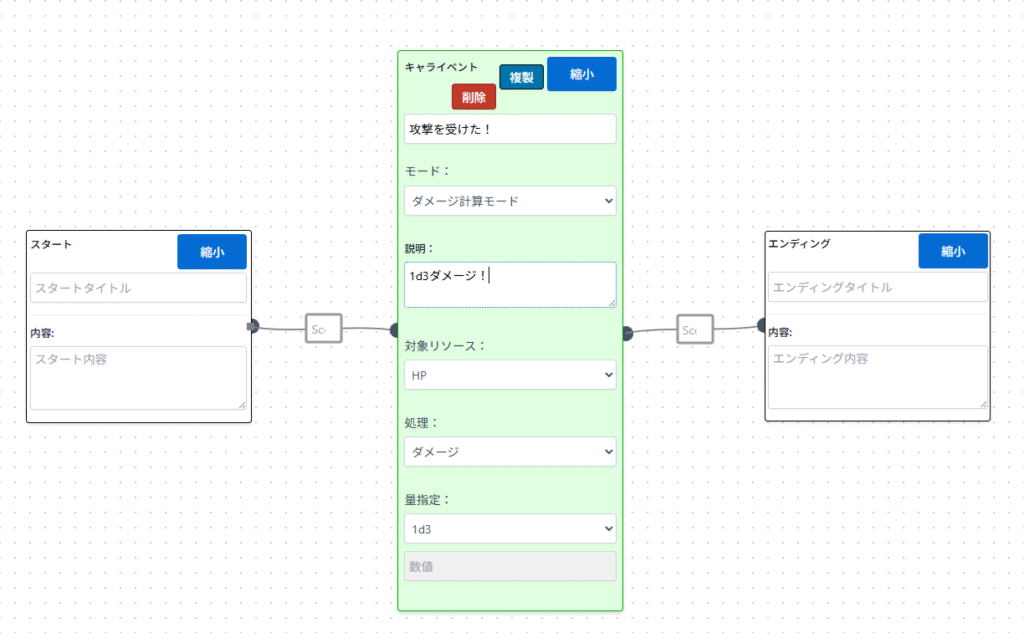Click the resize grip of the 説明 textarea
The width and height of the screenshot is (1024, 633).
pos(612,303)
